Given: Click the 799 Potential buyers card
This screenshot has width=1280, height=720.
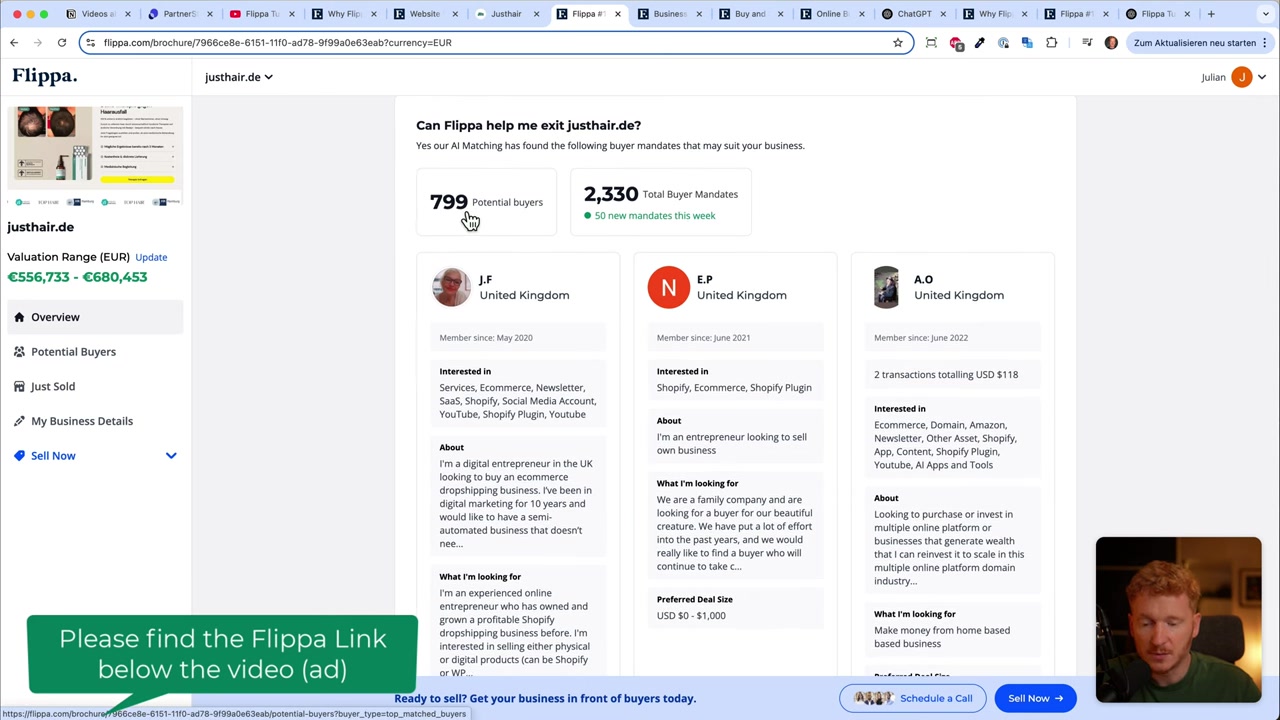Looking at the screenshot, I should pyautogui.click(x=486, y=202).
